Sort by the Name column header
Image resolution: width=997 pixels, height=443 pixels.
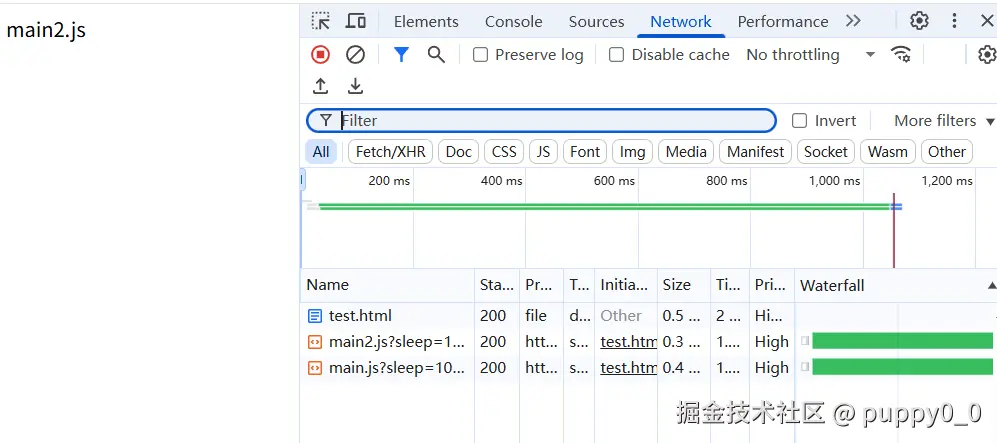click(387, 285)
